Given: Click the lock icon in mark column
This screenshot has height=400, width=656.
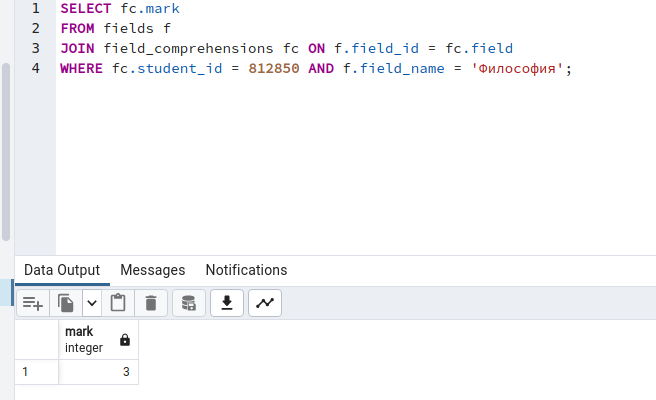Looking at the screenshot, I should coord(125,340).
